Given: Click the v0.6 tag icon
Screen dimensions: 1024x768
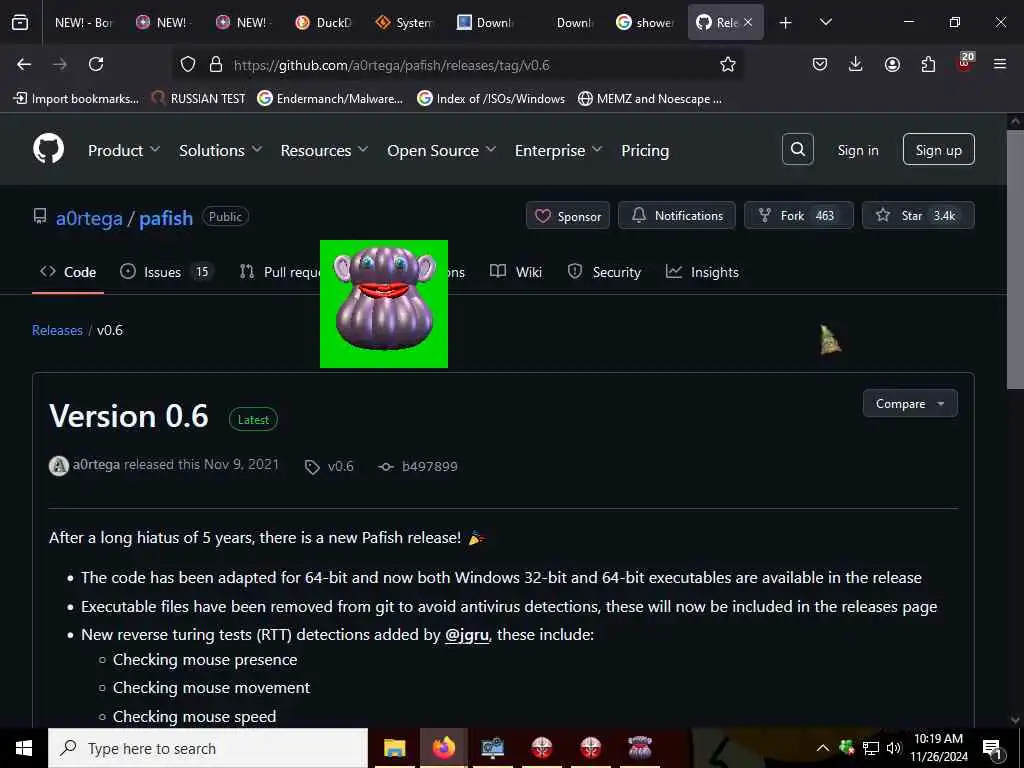Looking at the screenshot, I should pos(312,467).
